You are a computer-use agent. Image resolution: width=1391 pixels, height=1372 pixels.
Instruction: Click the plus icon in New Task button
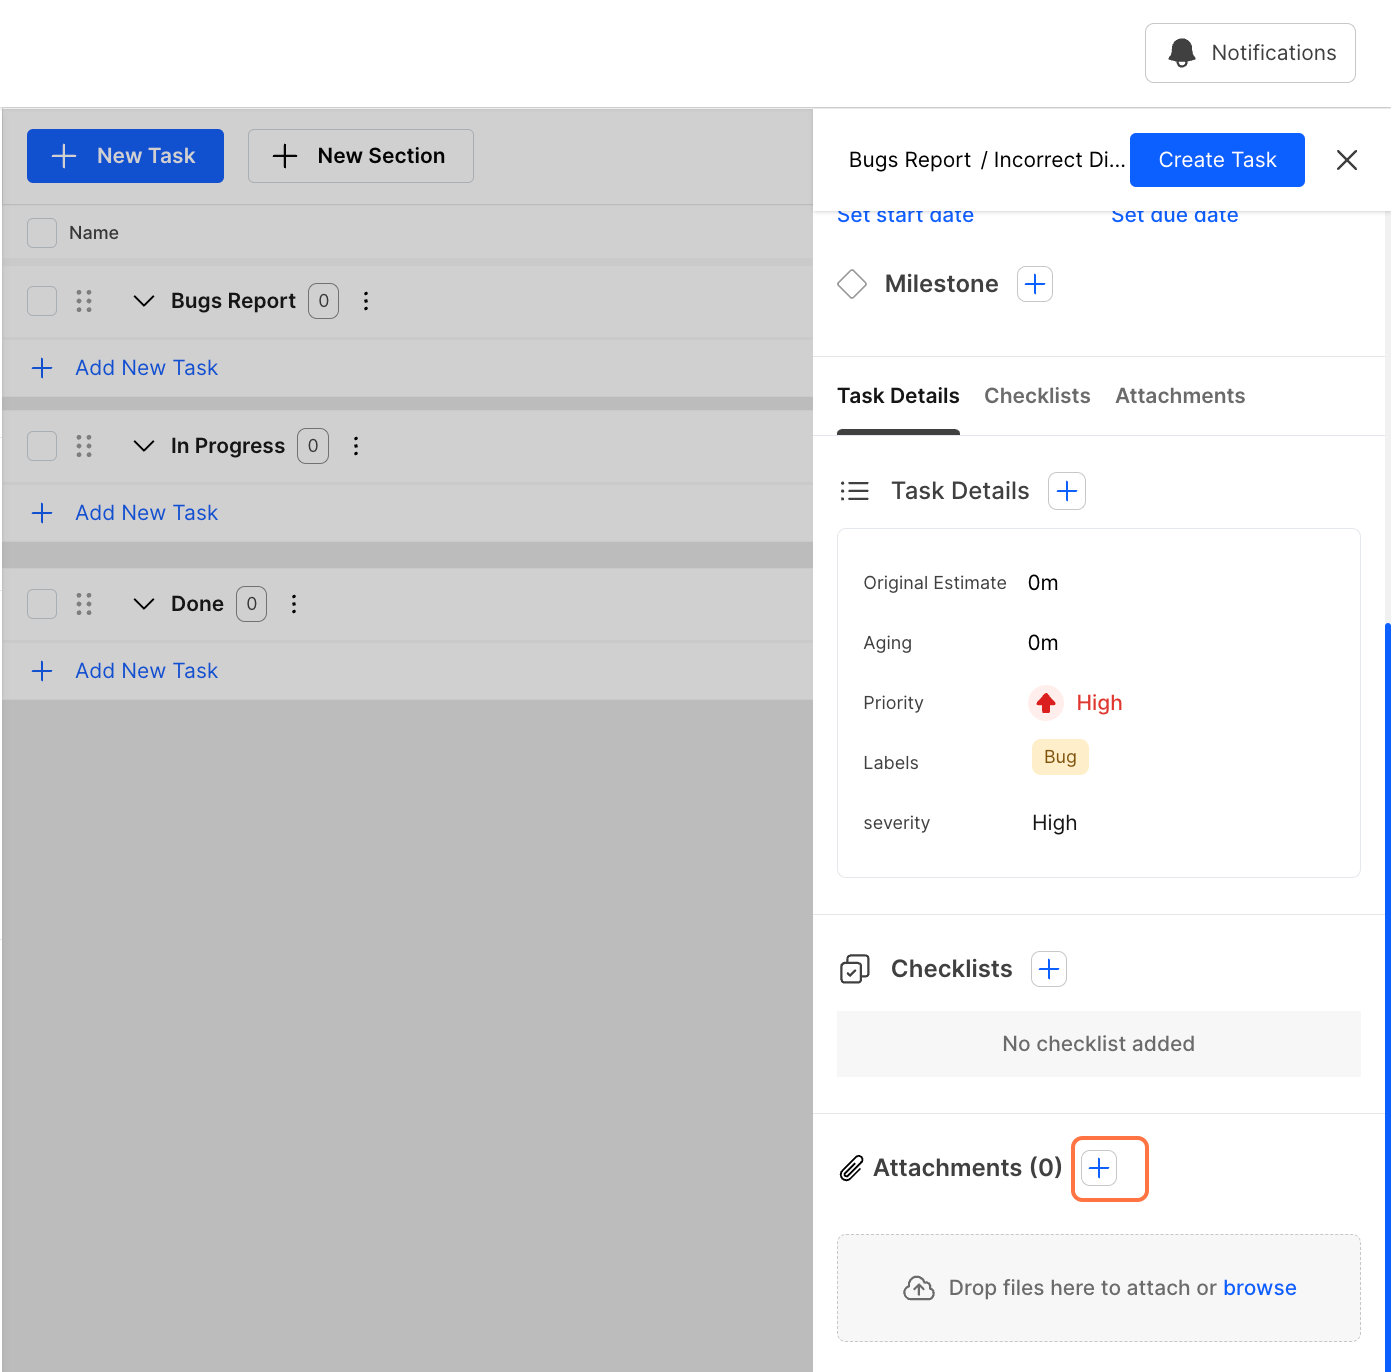click(64, 156)
